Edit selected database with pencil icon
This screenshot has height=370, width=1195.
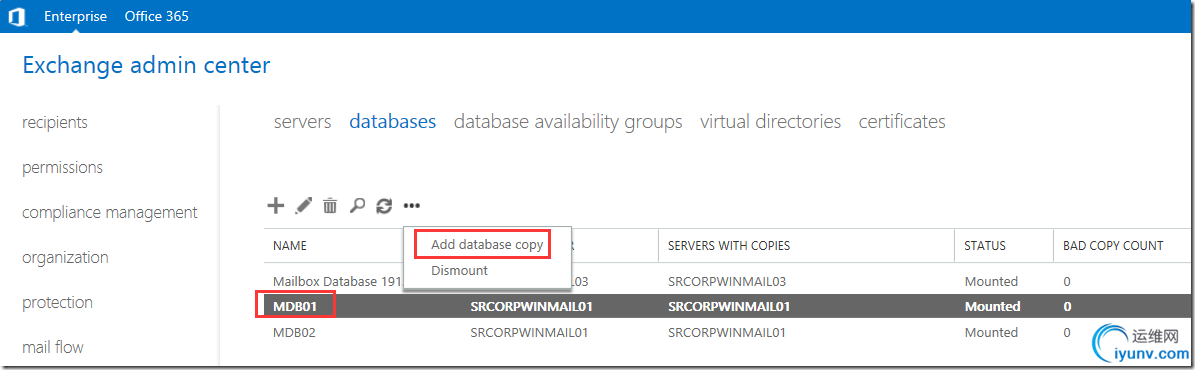point(304,205)
